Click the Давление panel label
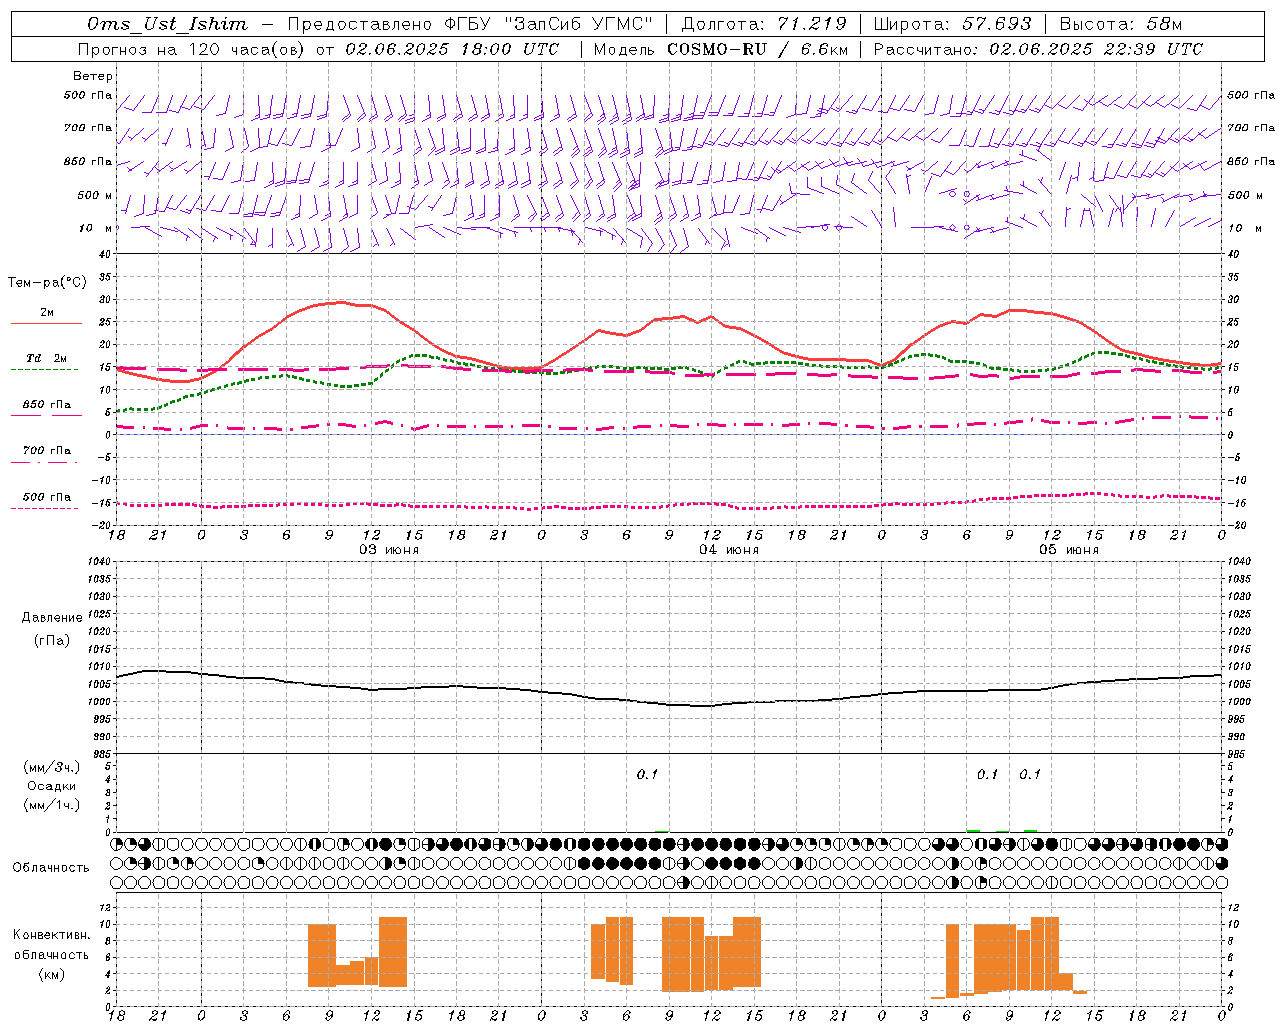 [x=52, y=618]
